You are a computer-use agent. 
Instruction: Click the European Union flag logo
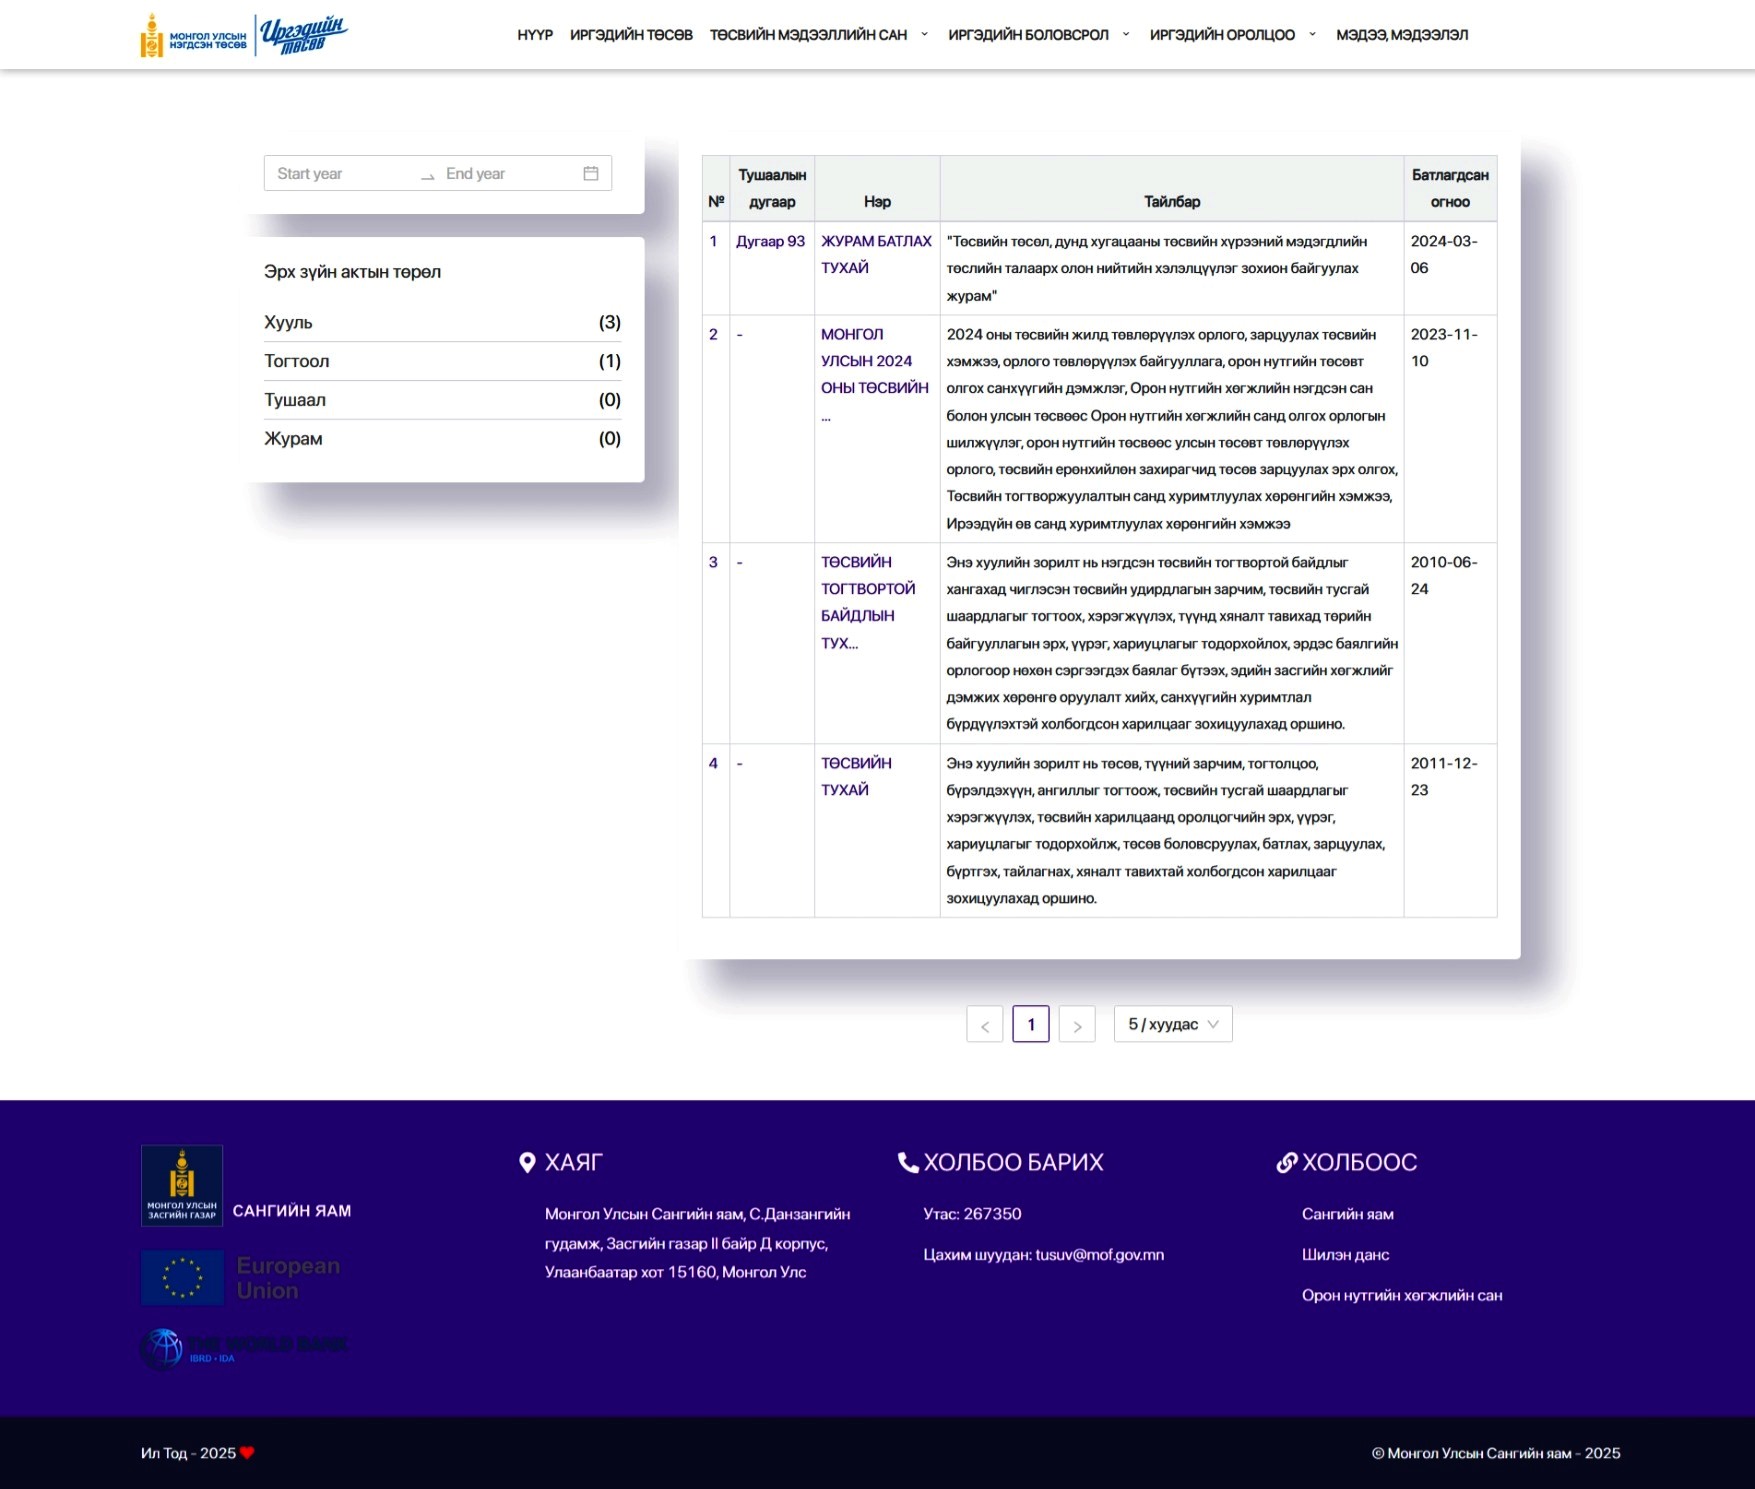[x=183, y=1278]
